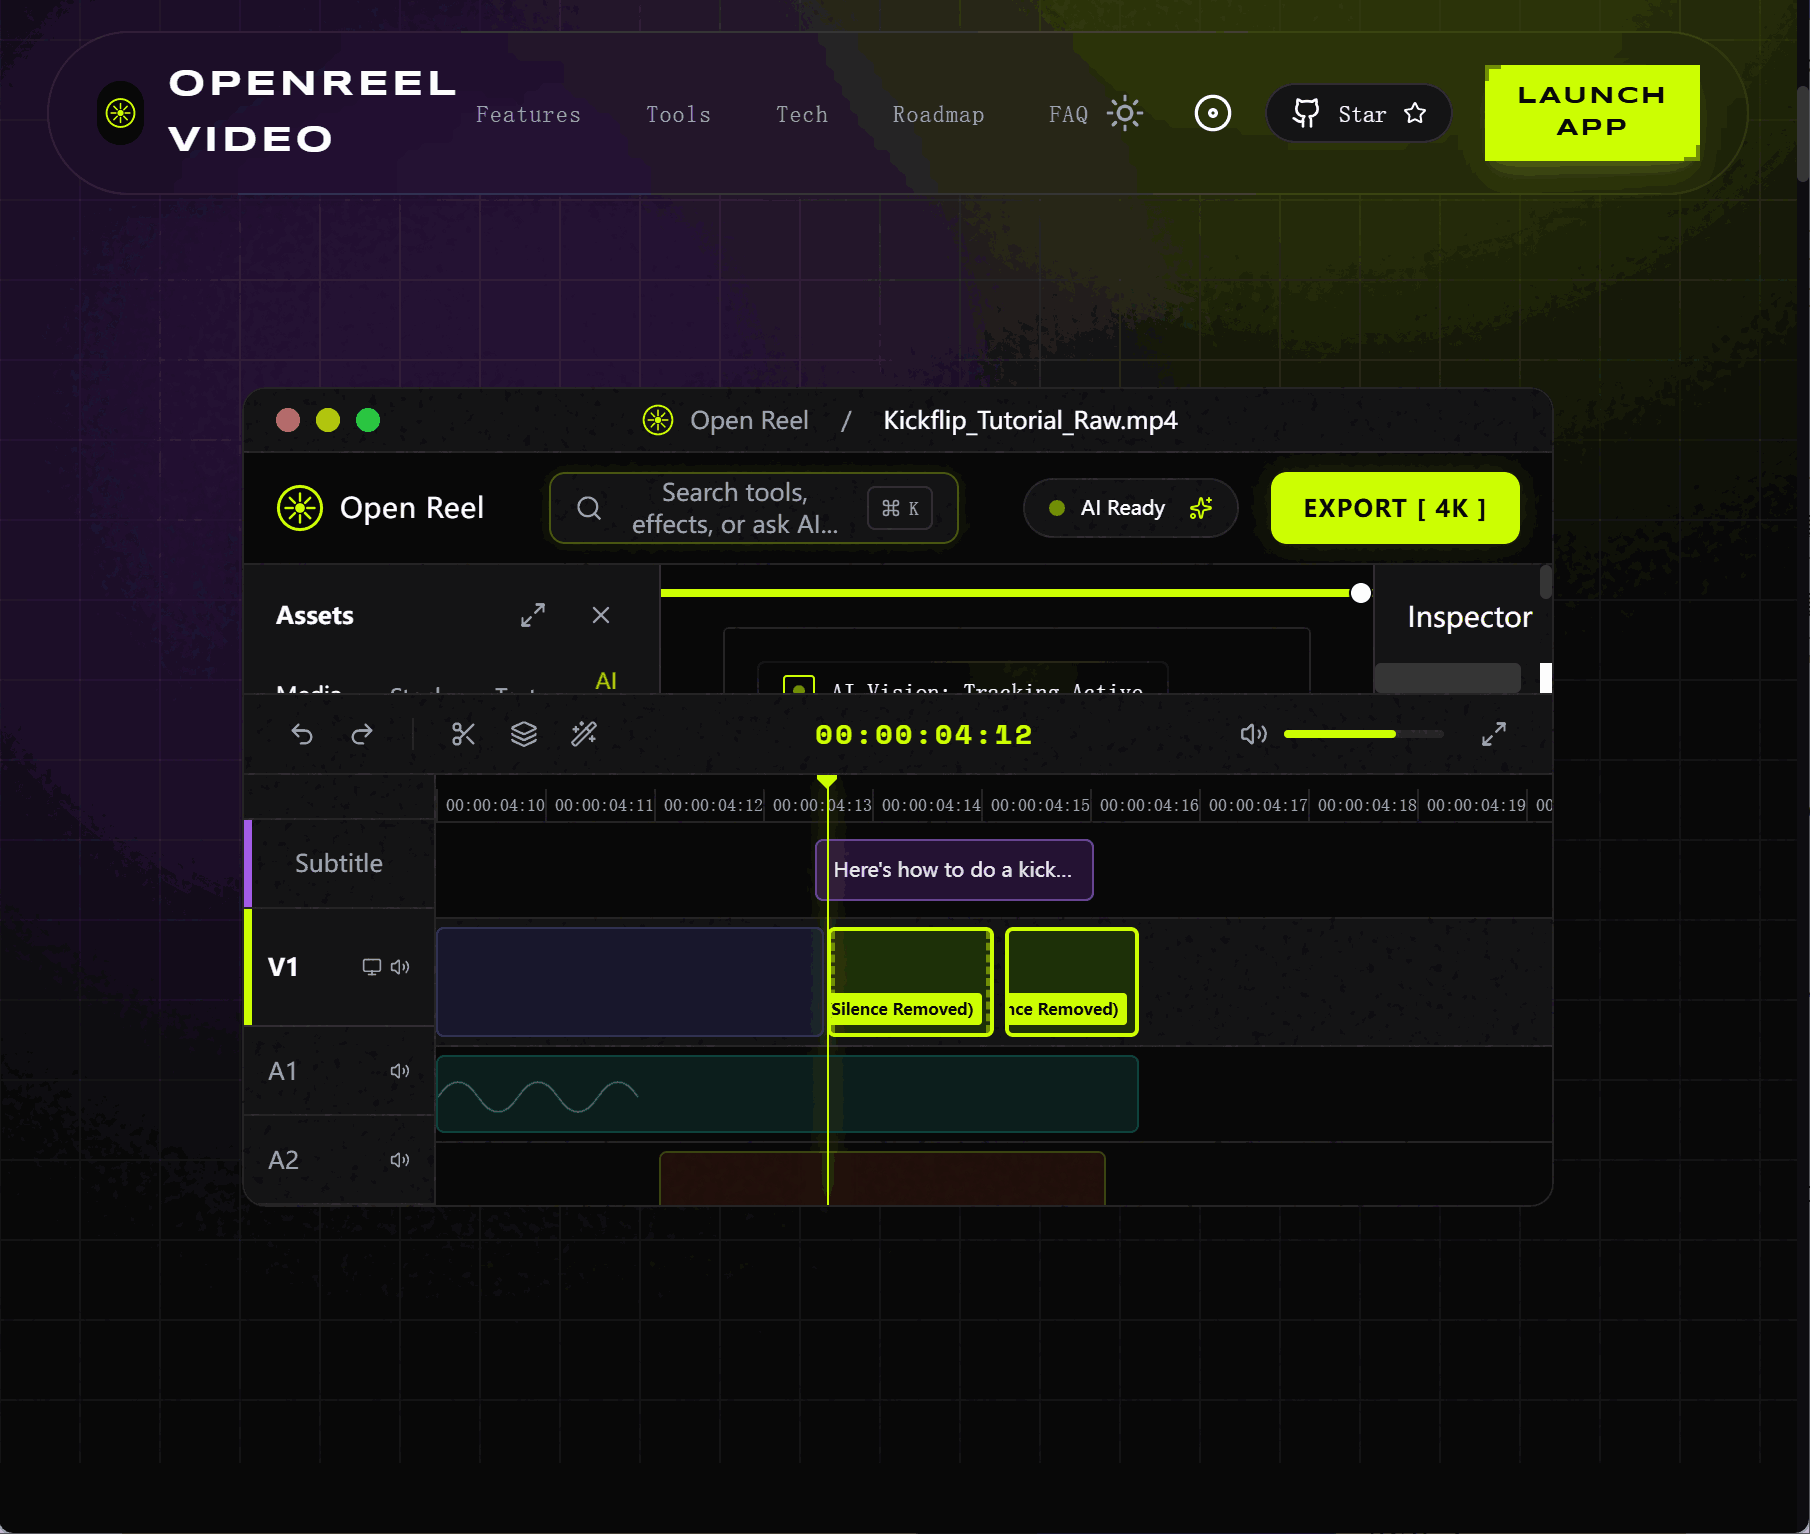Image resolution: width=1810 pixels, height=1534 pixels.
Task: Select the scissors cut tool
Action: point(462,734)
